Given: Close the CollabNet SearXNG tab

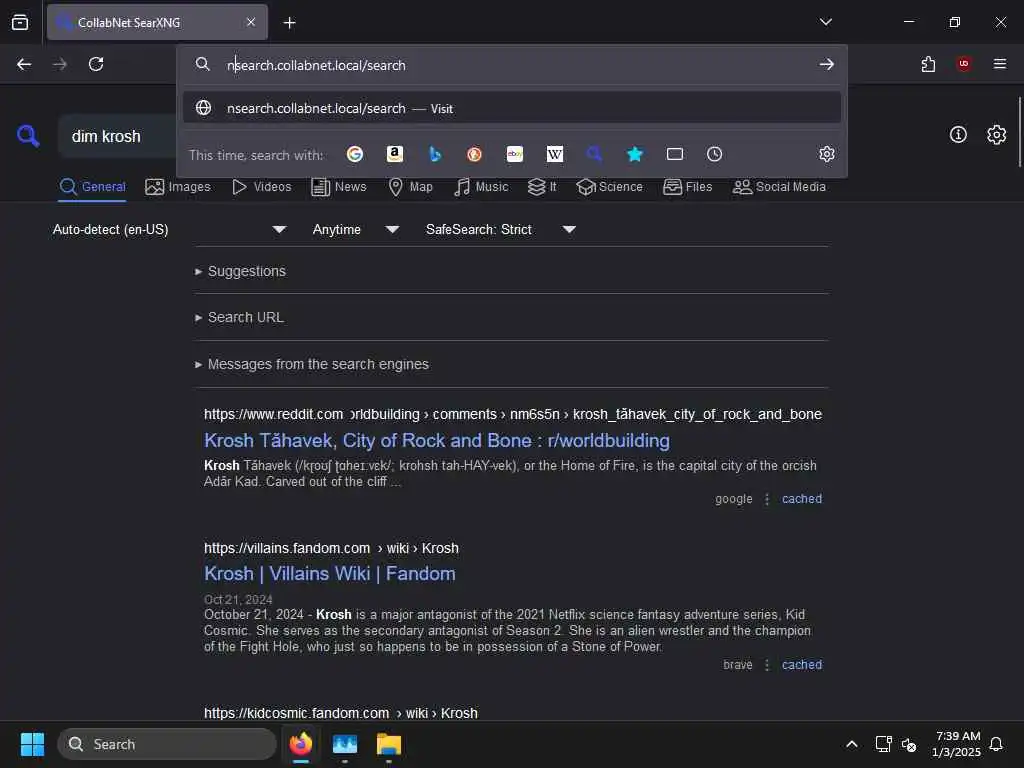Looking at the screenshot, I should (251, 22).
